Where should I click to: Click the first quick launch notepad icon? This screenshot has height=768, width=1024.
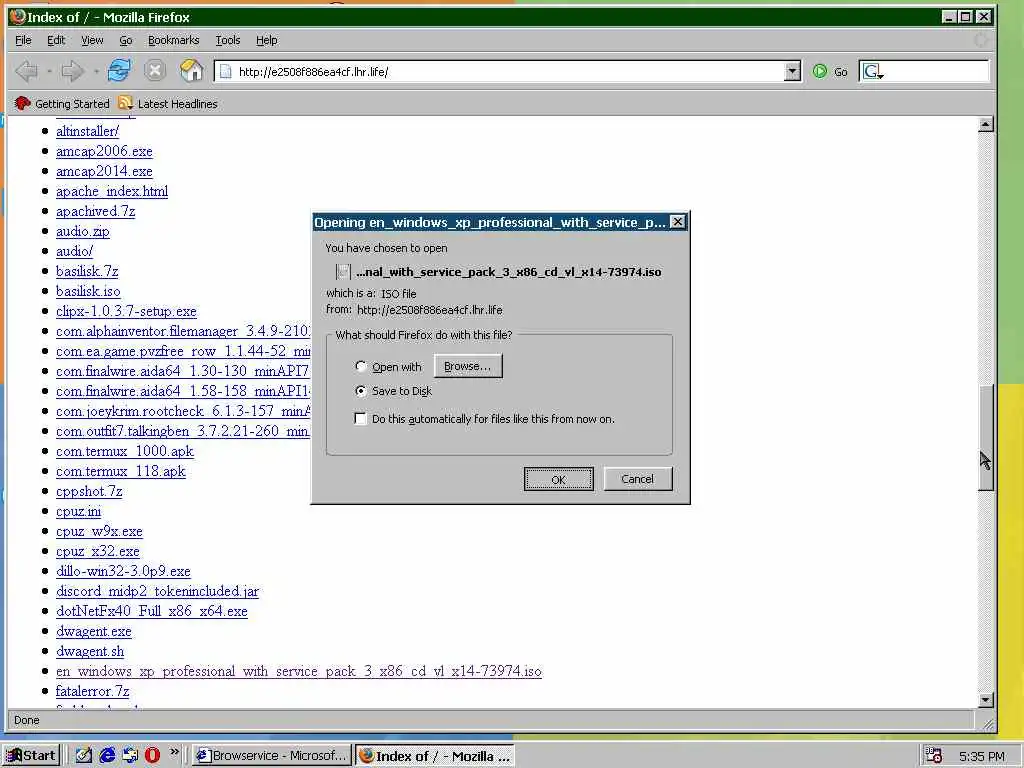point(84,756)
